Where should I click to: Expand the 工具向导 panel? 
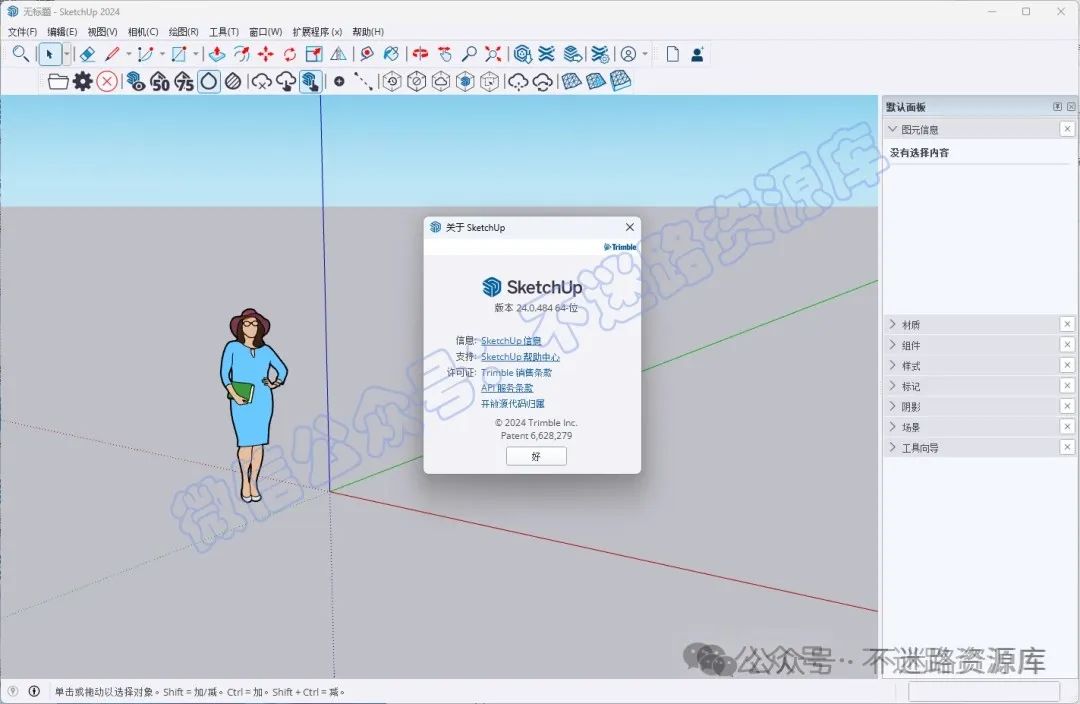893,447
